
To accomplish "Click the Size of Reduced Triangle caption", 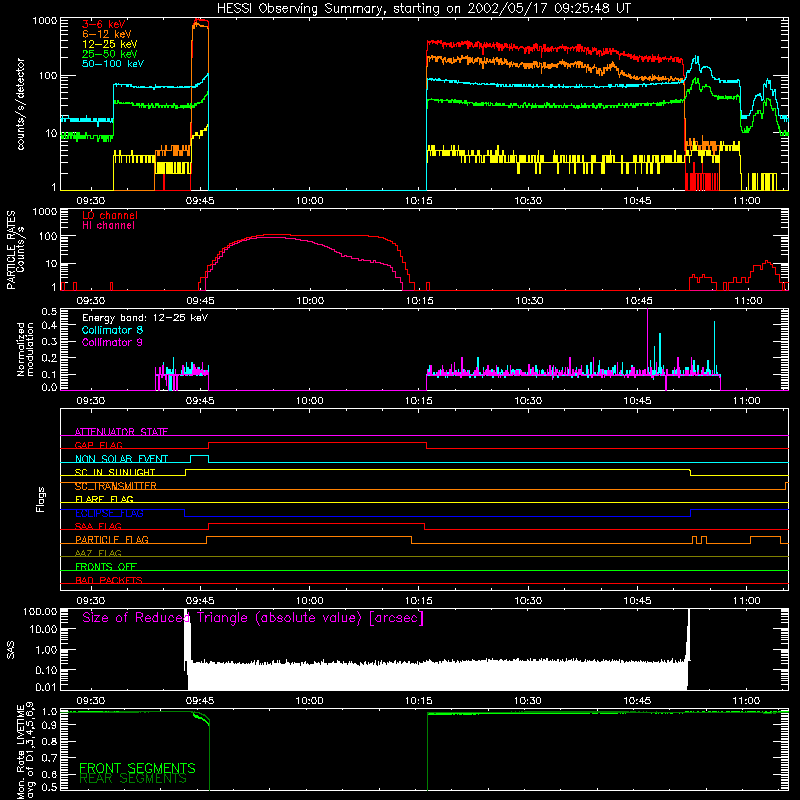I will coord(253,618).
